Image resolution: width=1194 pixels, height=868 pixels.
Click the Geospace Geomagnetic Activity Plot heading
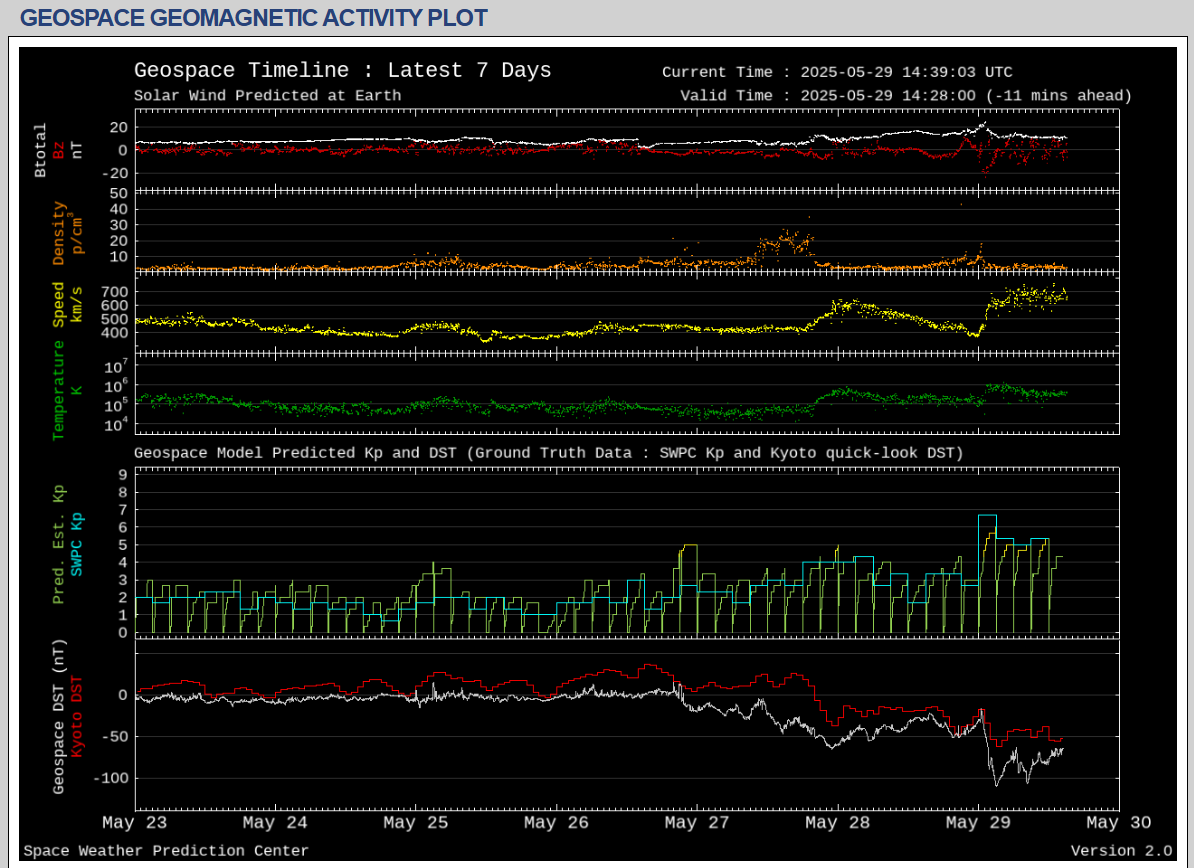coord(254,18)
